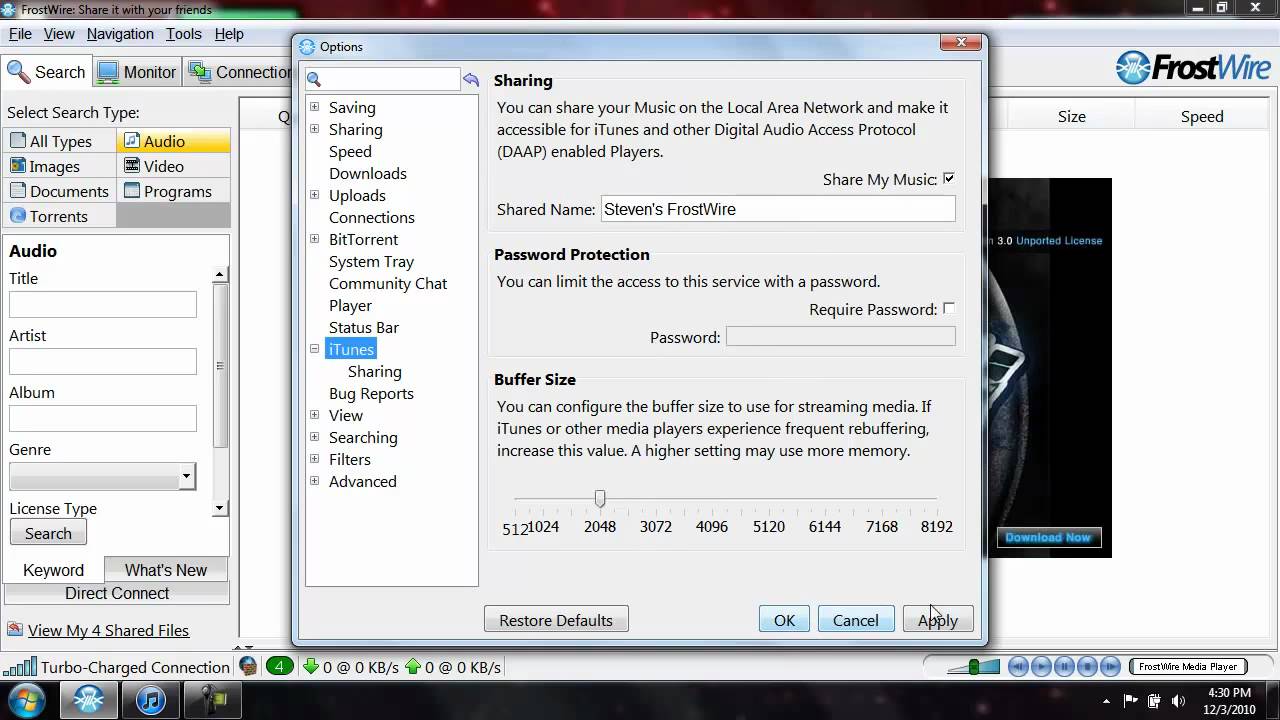
Task: Open the Help menu
Action: [x=229, y=34]
